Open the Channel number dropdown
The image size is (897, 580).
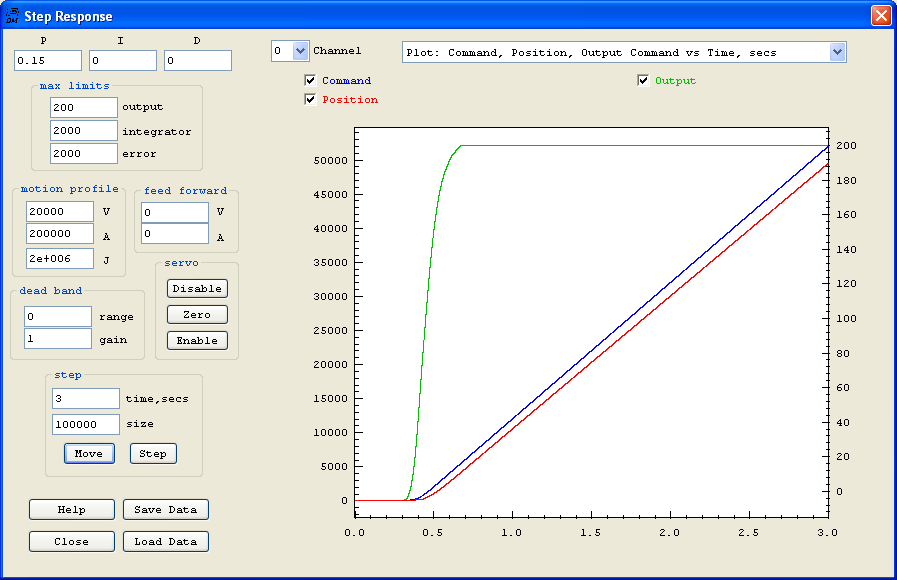pyautogui.click(x=300, y=51)
